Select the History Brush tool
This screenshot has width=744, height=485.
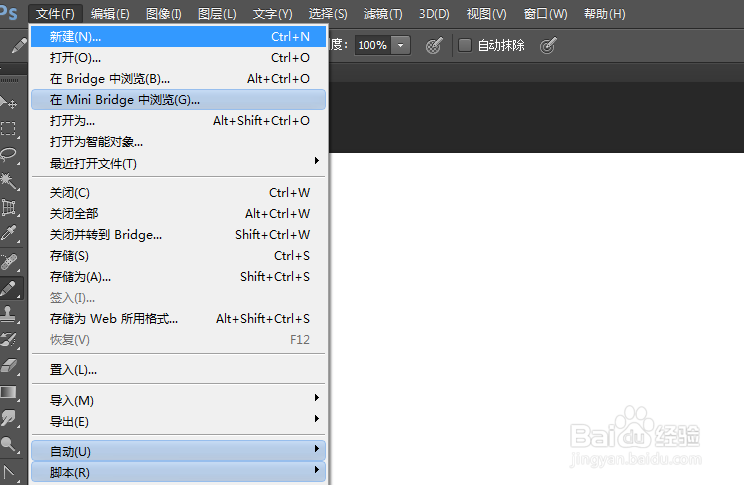pyautogui.click(x=9, y=340)
